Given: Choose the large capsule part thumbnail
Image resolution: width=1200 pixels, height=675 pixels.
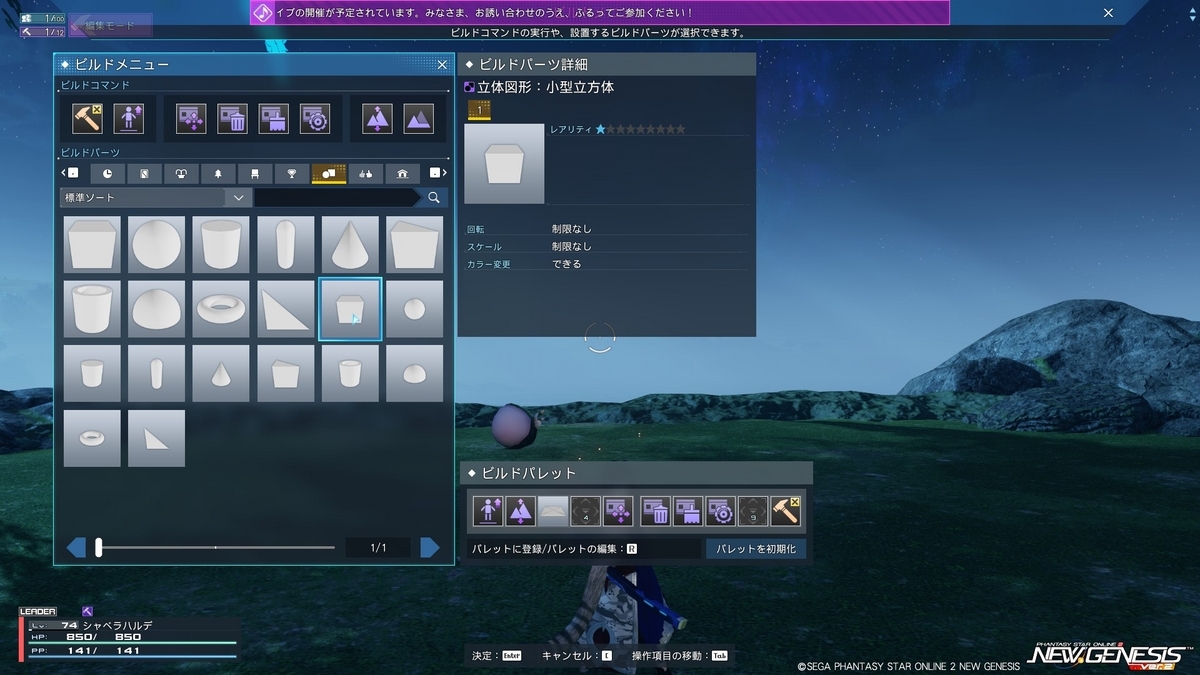Looking at the screenshot, I should pos(286,244).
